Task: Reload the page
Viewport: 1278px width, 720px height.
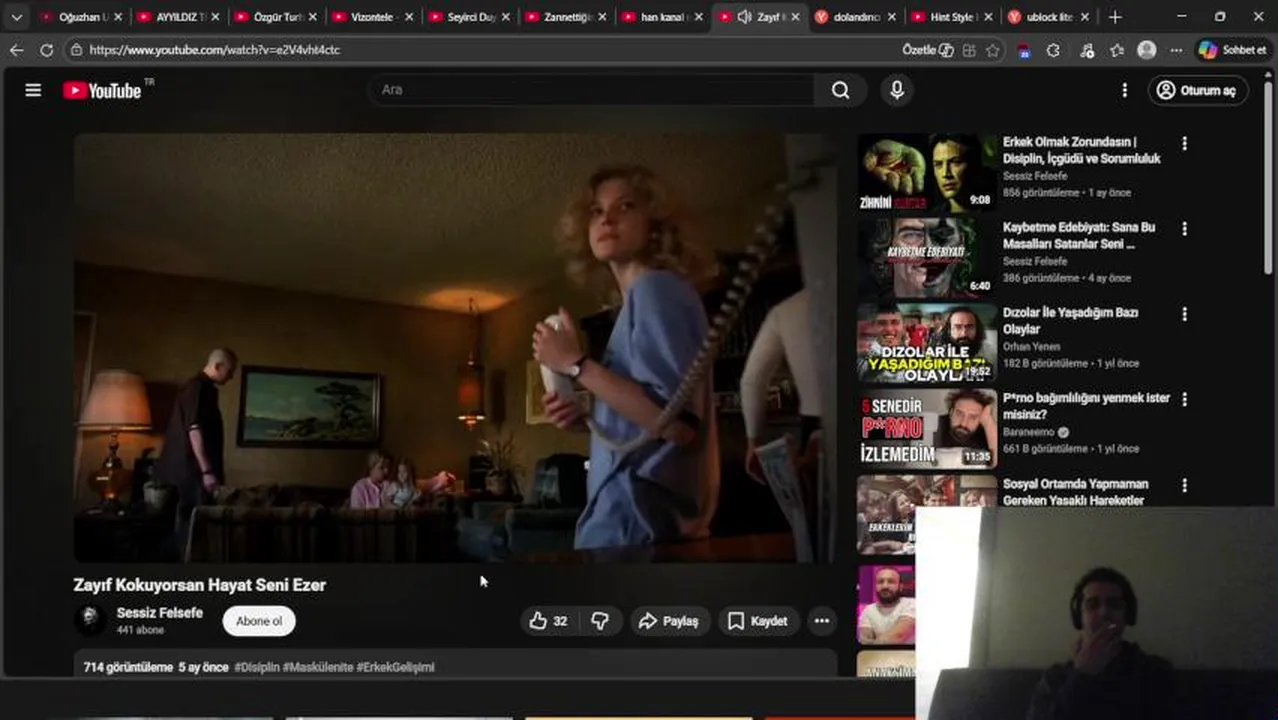Action: point(46,50)
